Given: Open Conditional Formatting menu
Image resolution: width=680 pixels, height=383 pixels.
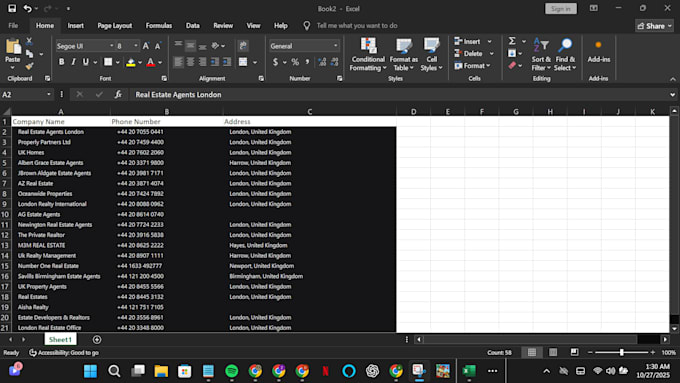Looking at the screenshot, I should click(368, 55).
